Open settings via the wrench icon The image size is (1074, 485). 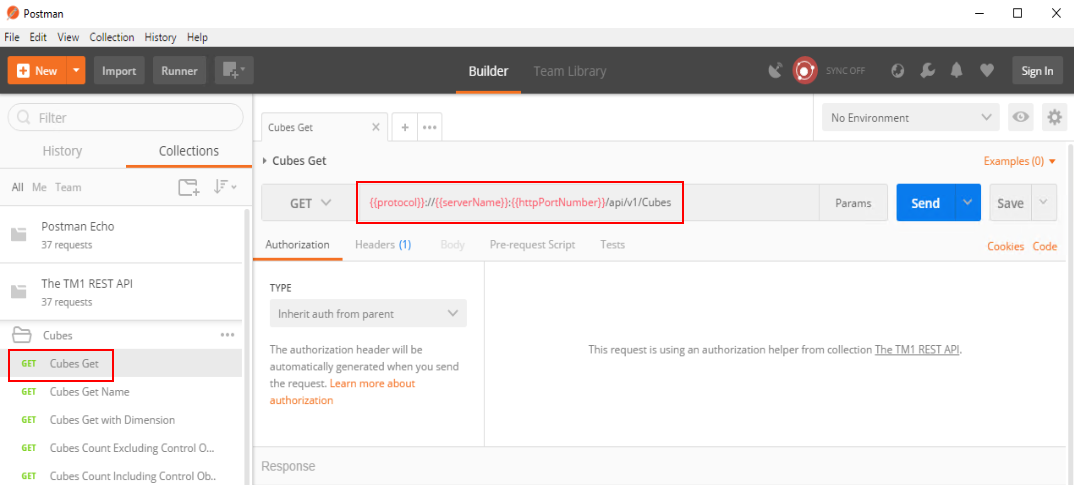927,71
